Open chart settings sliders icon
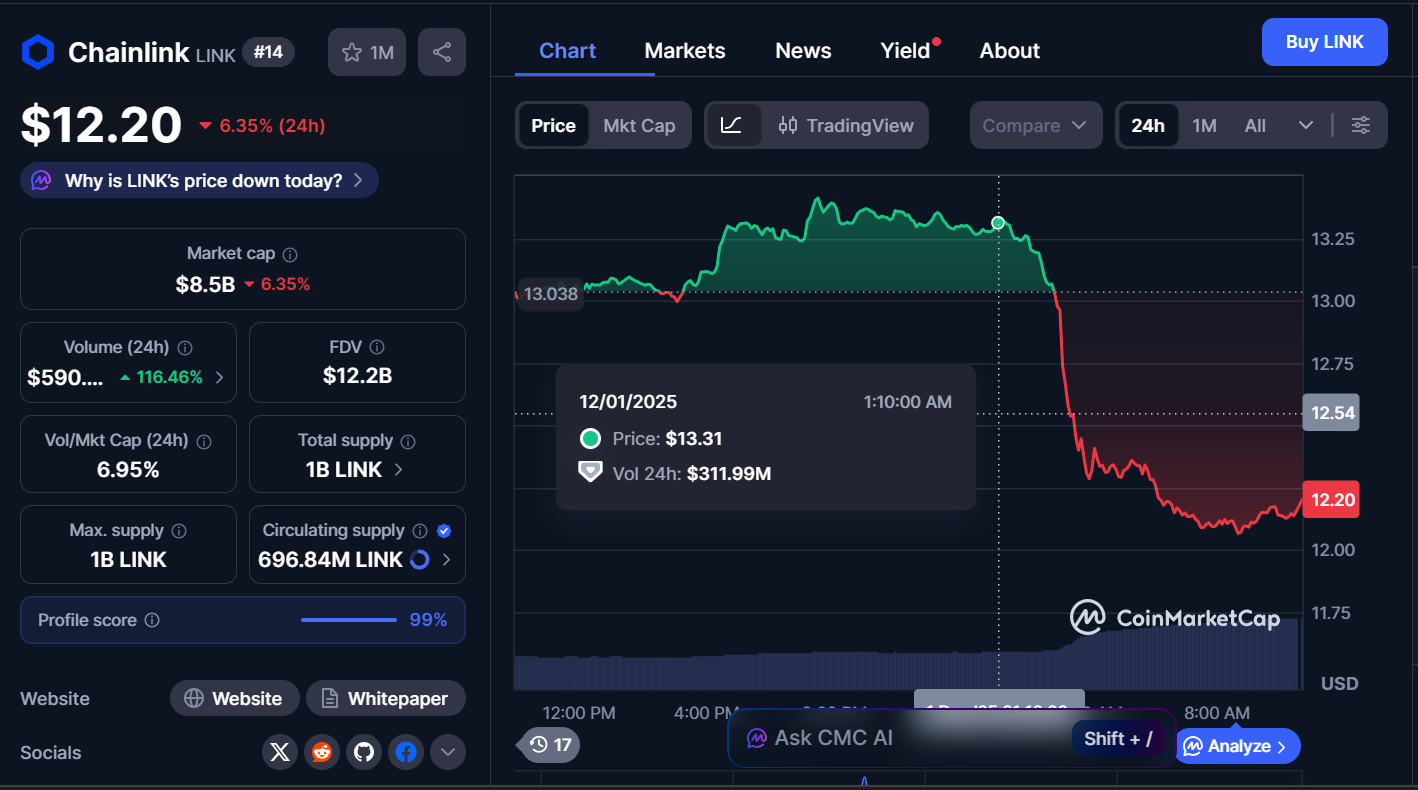The width and height of the screenshot is (1418, 790). pos(1360,125)
